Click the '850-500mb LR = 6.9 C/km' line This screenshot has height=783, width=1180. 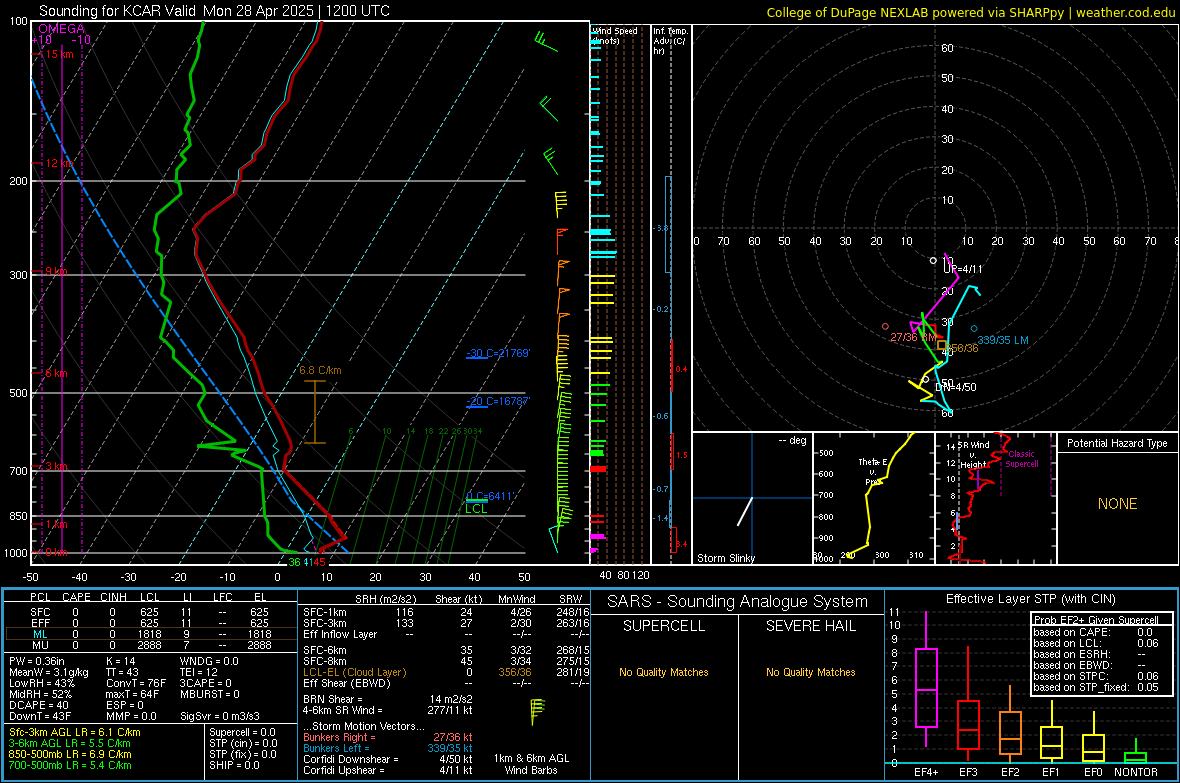[x=70, y=754]
